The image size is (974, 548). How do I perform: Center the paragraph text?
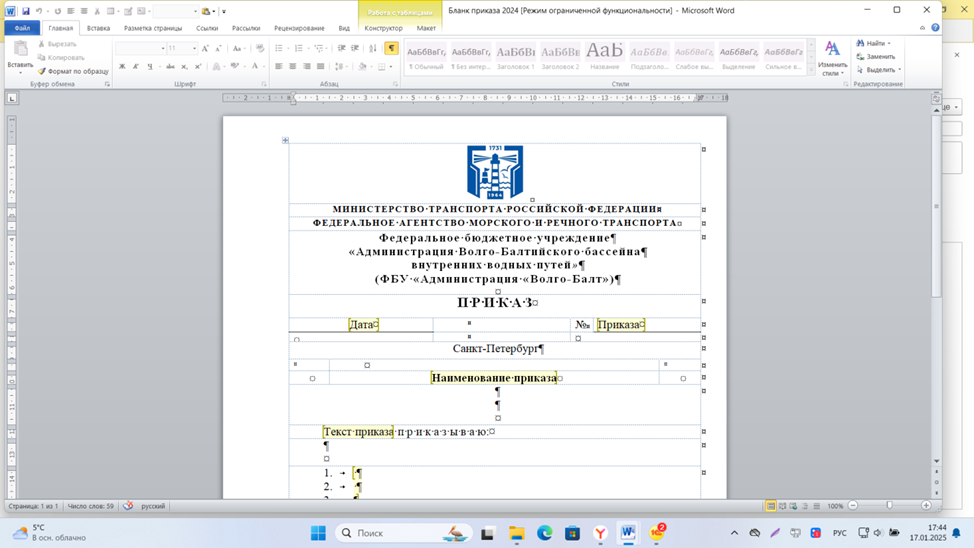(x=293, y=66)
